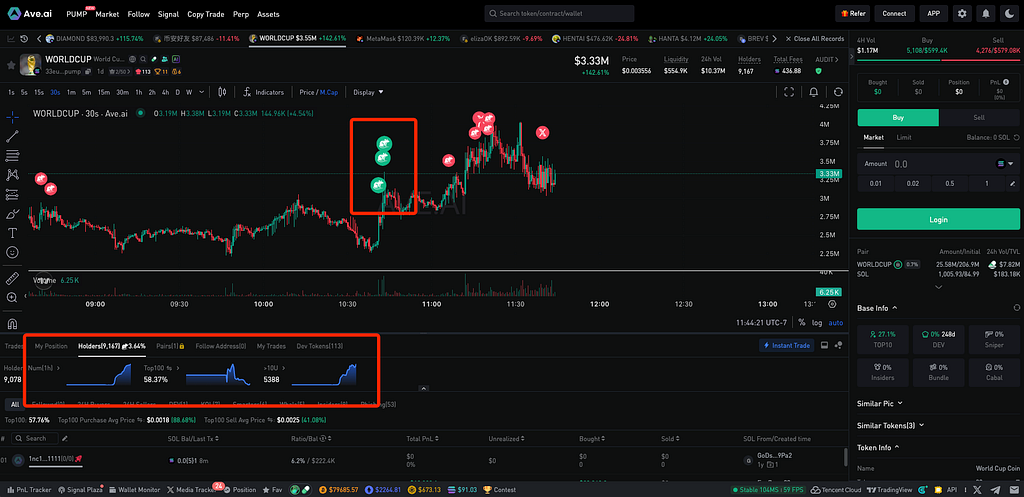Select the text annotation tool
This screenshot has height=497, width=1024.
tap(12, 232)
